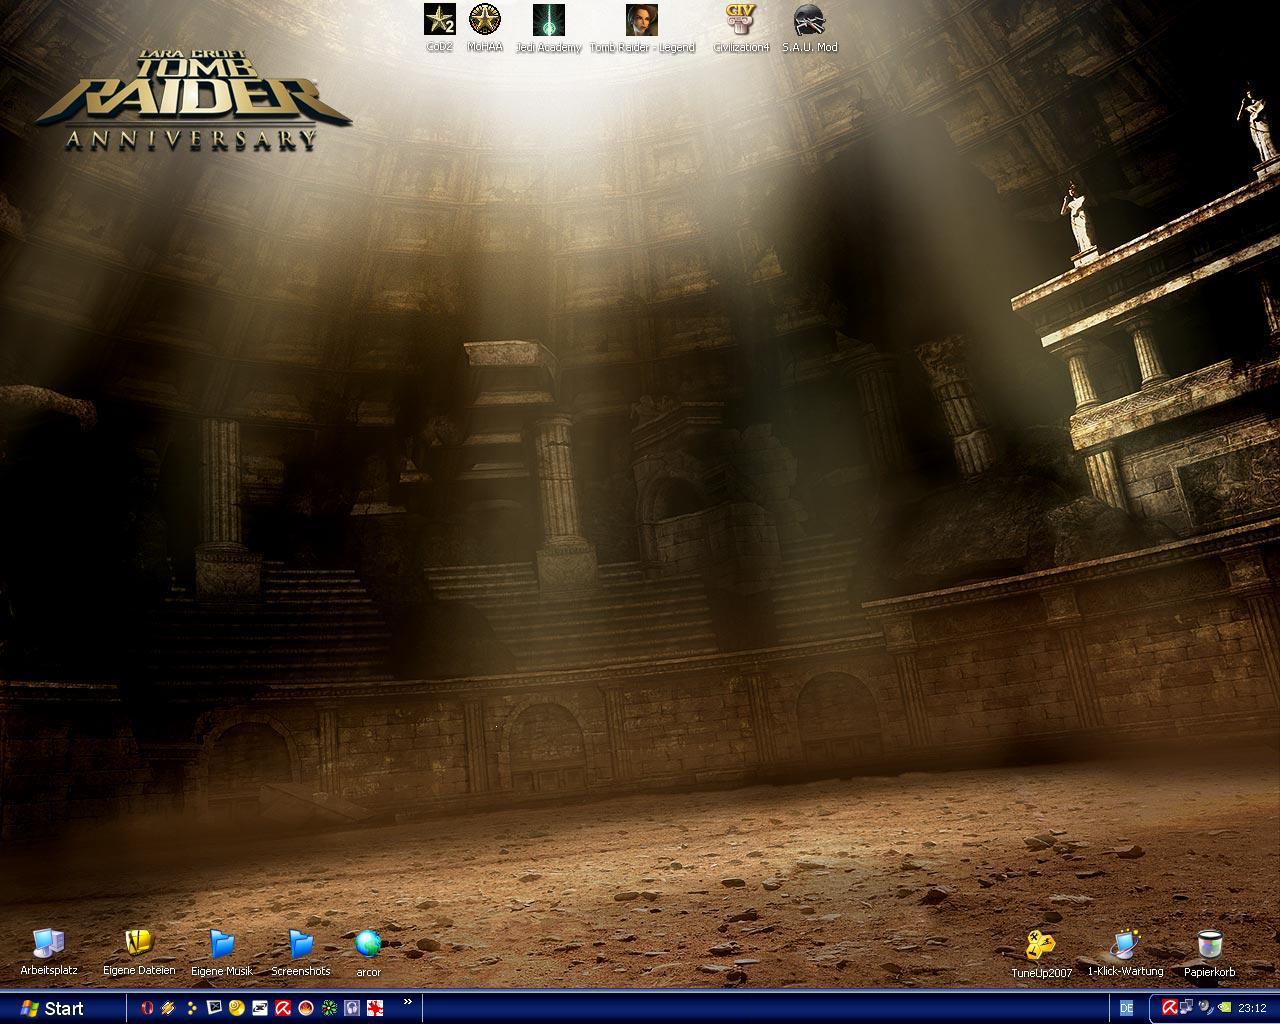Open the Screenshots folder icon
This screenshot has width=1280, height=1024.
[301, 951]
